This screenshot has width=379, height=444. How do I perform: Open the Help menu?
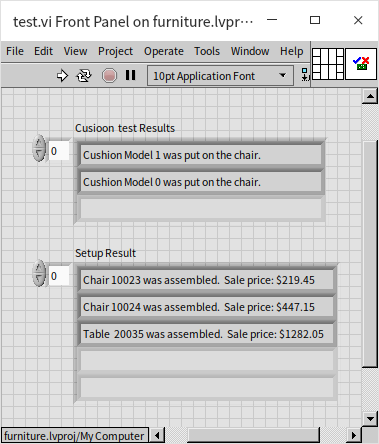click(x=292, y=51)
